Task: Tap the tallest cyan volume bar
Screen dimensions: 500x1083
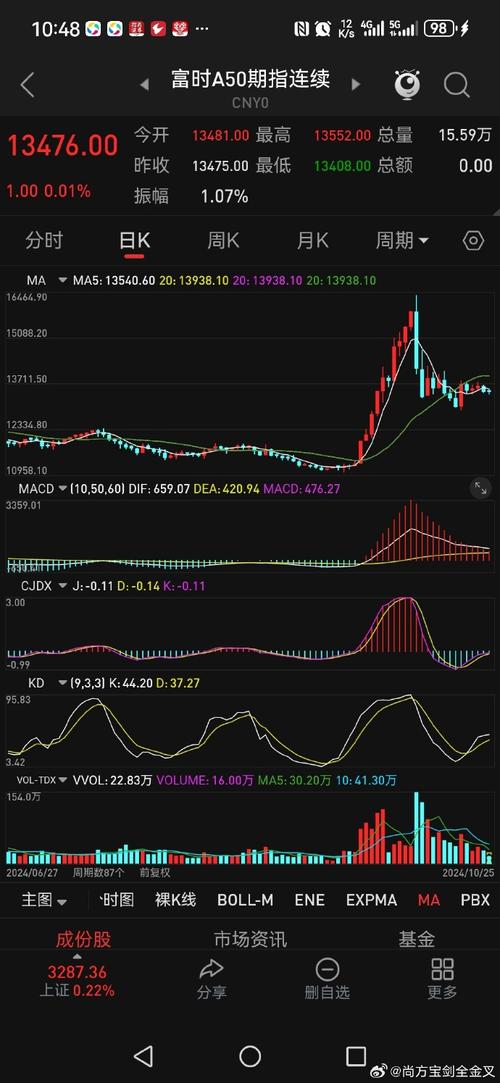Action: pos(416,827)
